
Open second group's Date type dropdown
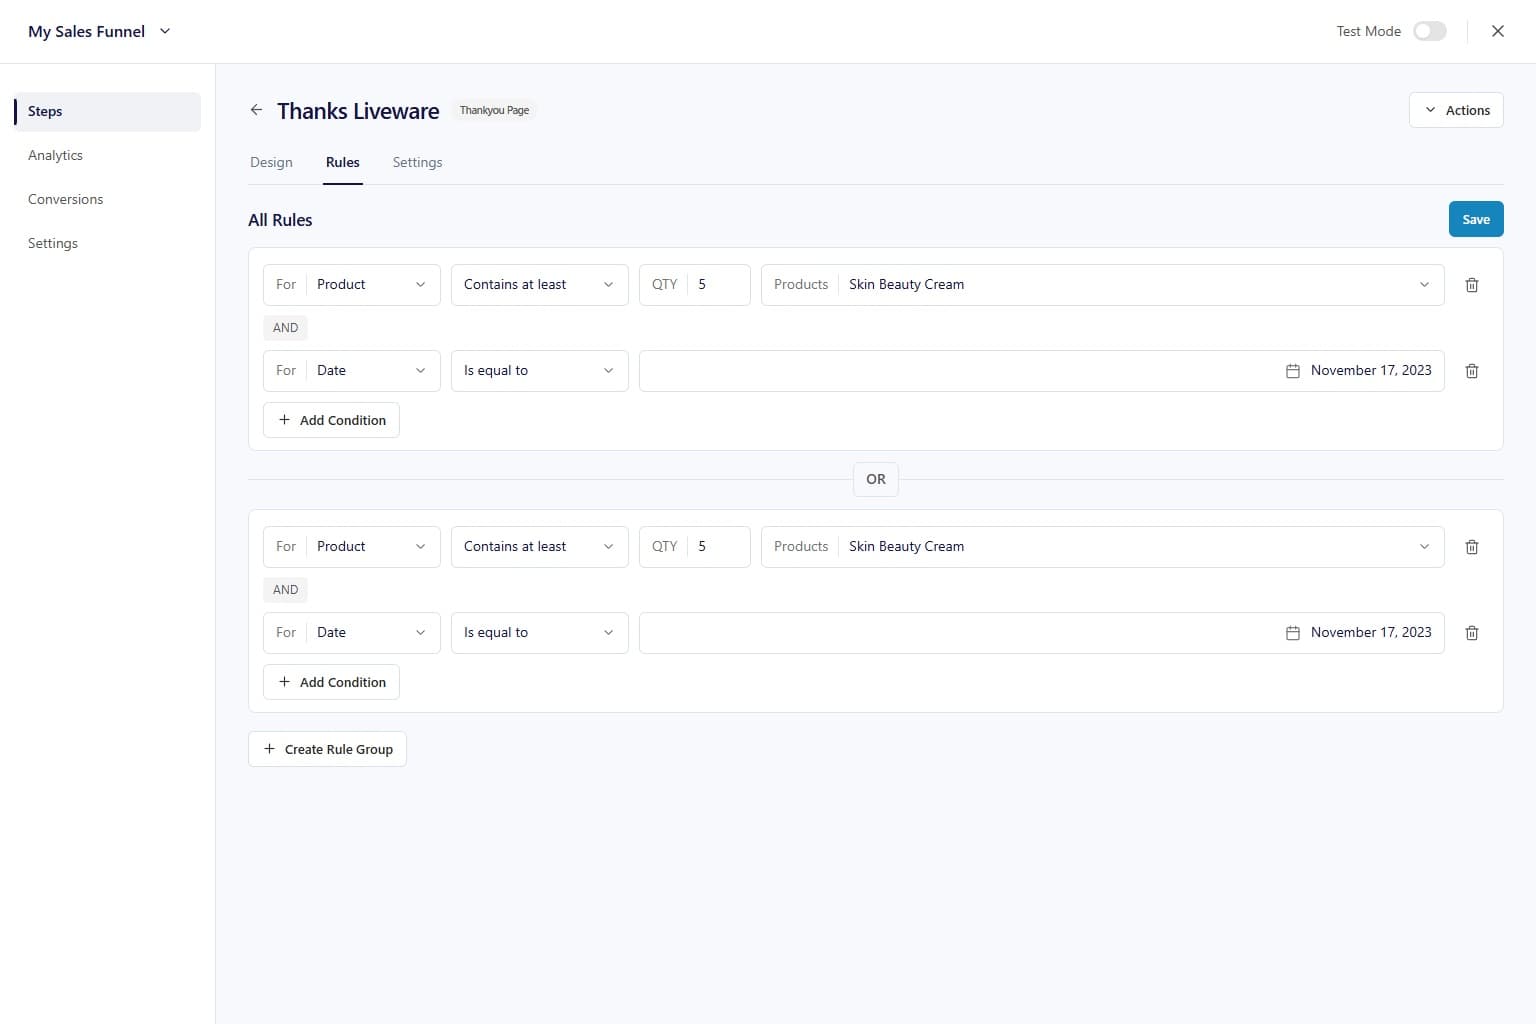point(352,633)
